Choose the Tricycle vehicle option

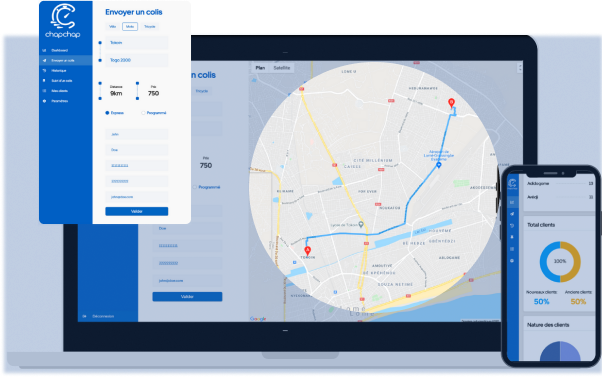150,26
